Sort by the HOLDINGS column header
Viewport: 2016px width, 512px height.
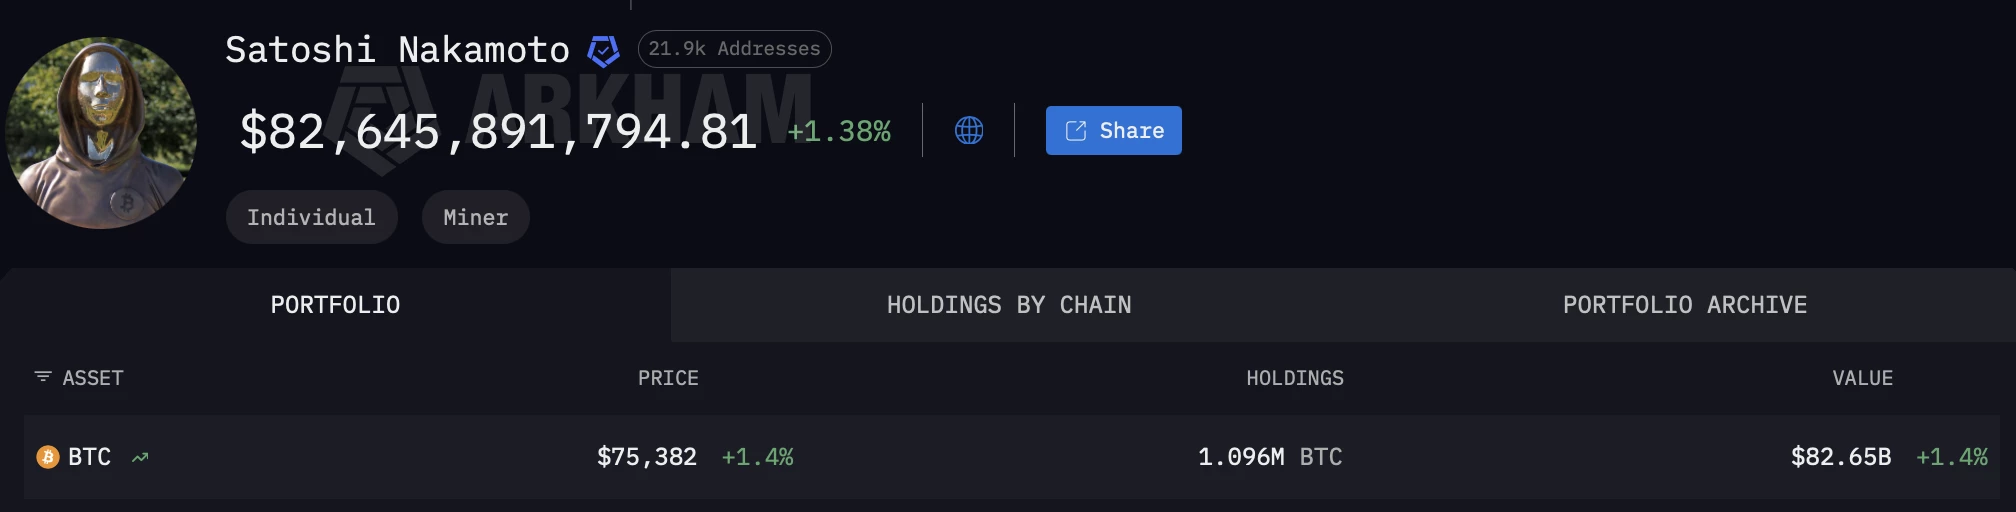(x=1294, y=378)
